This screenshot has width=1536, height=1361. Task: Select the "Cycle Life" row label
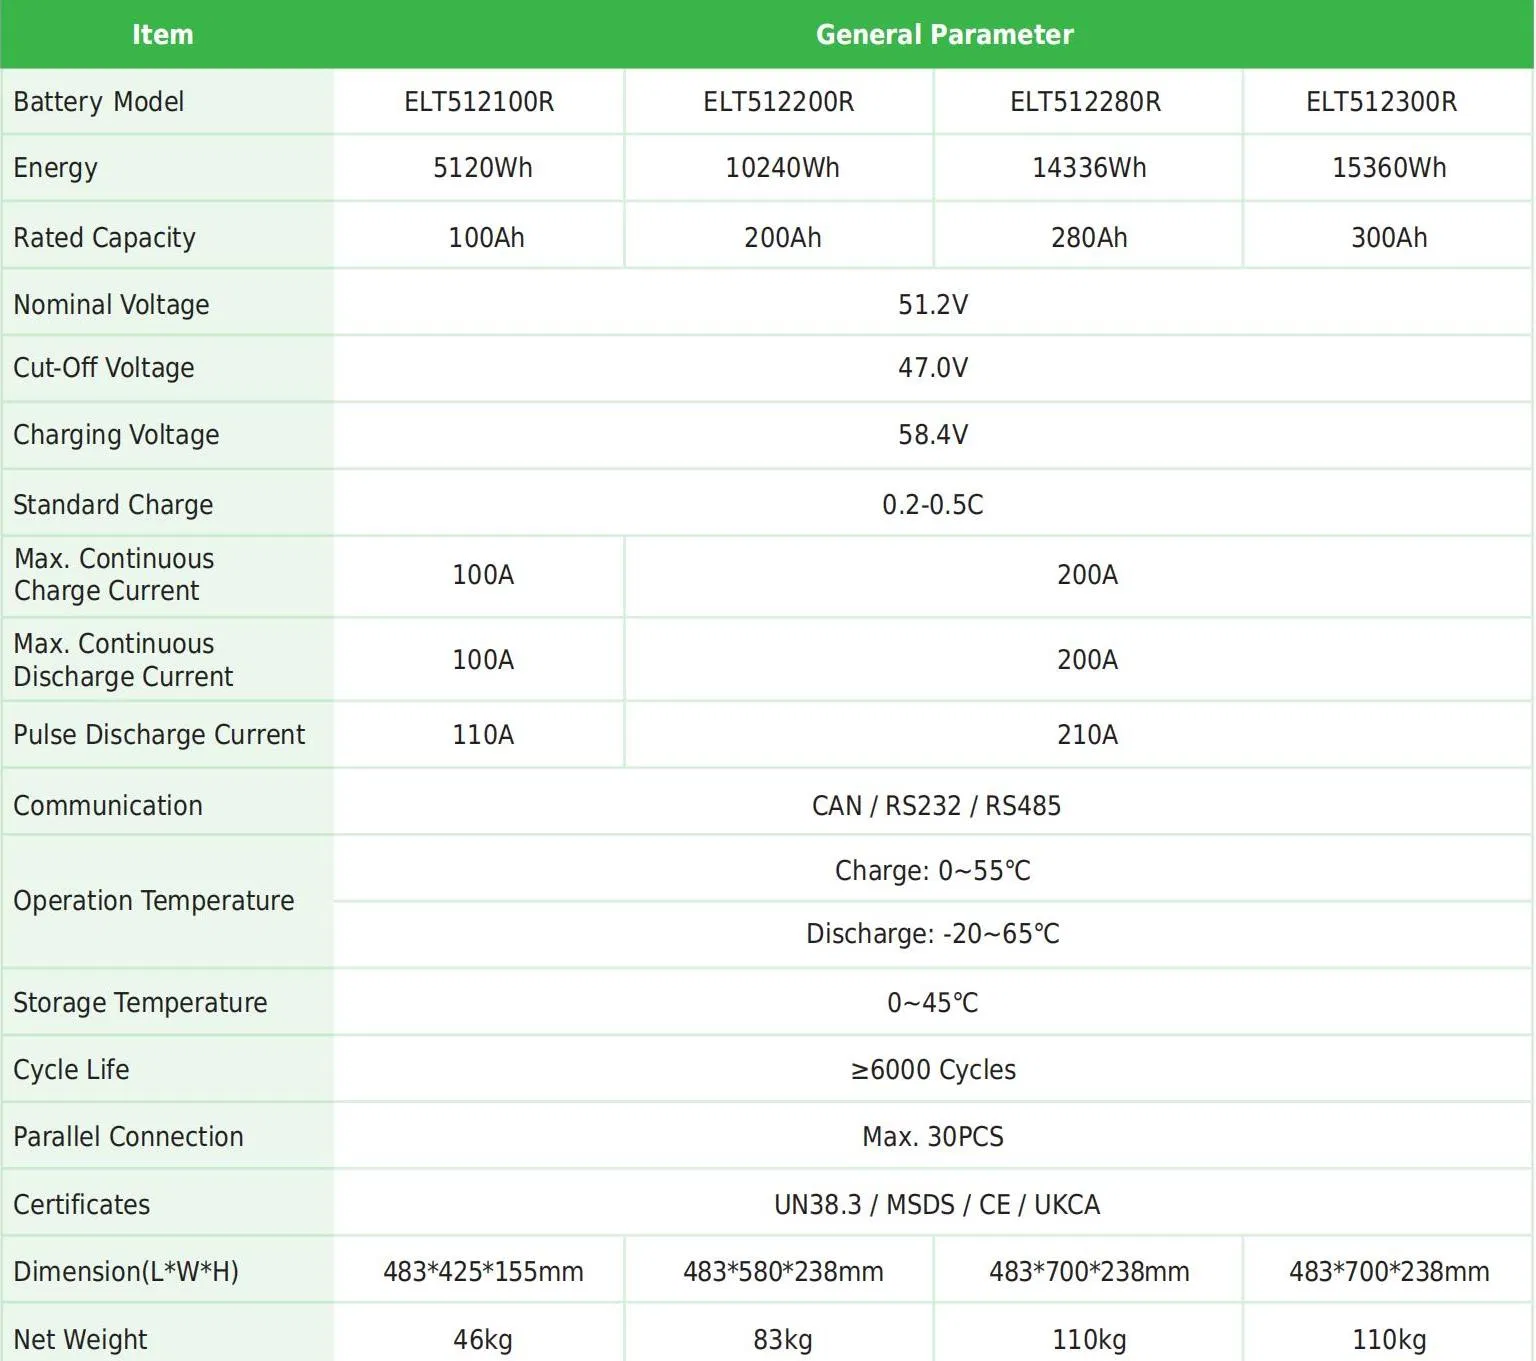click(x=71, y=1070)
